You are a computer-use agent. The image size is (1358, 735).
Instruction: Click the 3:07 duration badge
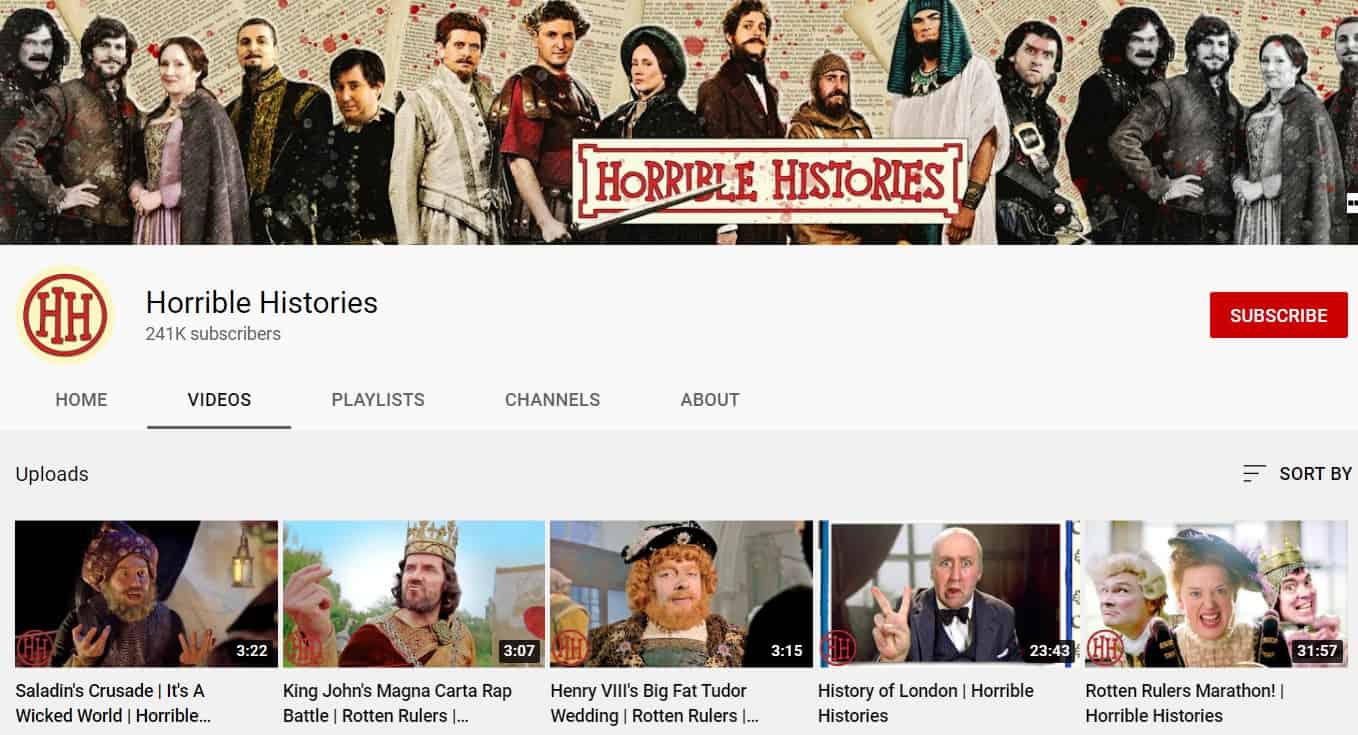(519, 651)
